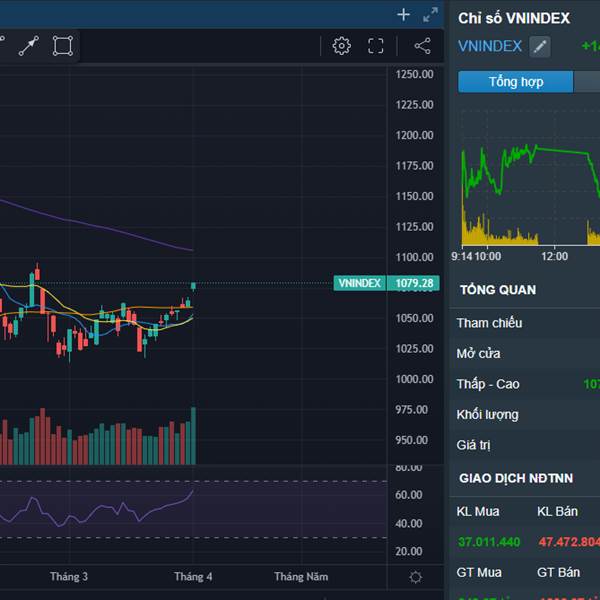Click VNINDEX price label 1079.28
This screenshot has width=600, height=600.
pos(413,283)
